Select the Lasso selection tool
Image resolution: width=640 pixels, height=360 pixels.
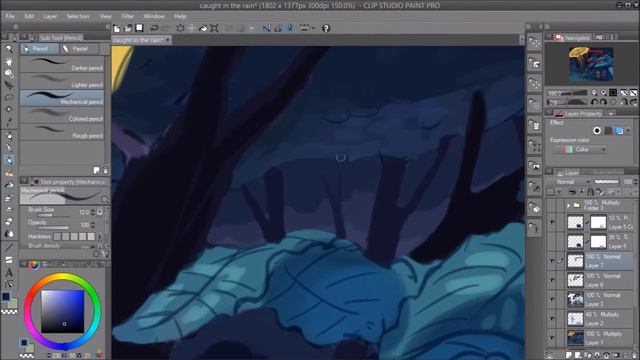pos(9,98)
